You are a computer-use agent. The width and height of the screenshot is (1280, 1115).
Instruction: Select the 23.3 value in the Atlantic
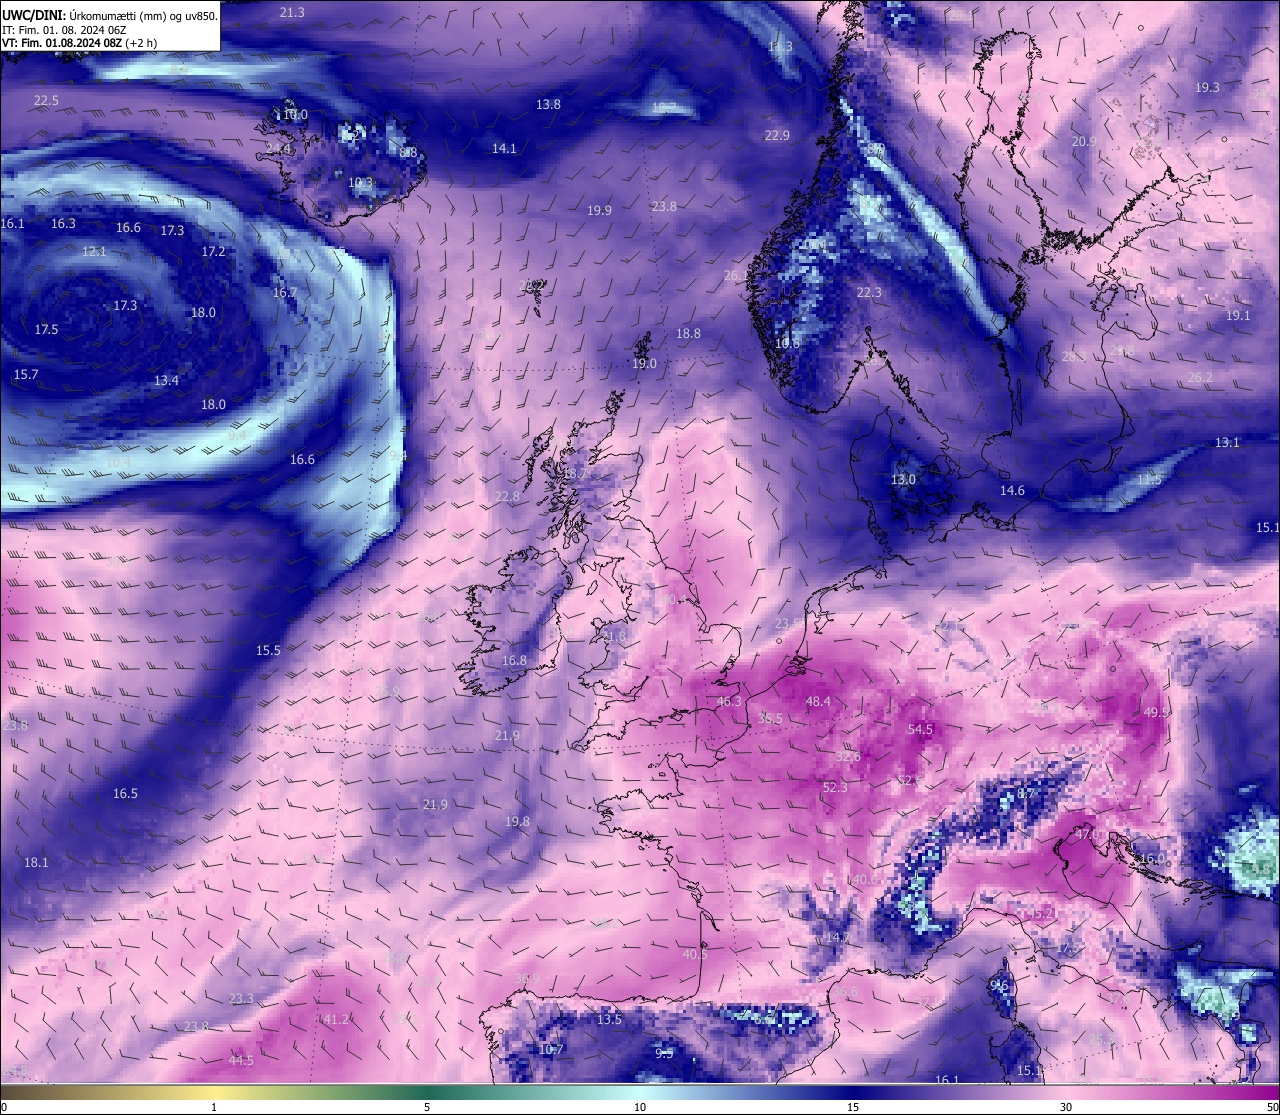241,998
